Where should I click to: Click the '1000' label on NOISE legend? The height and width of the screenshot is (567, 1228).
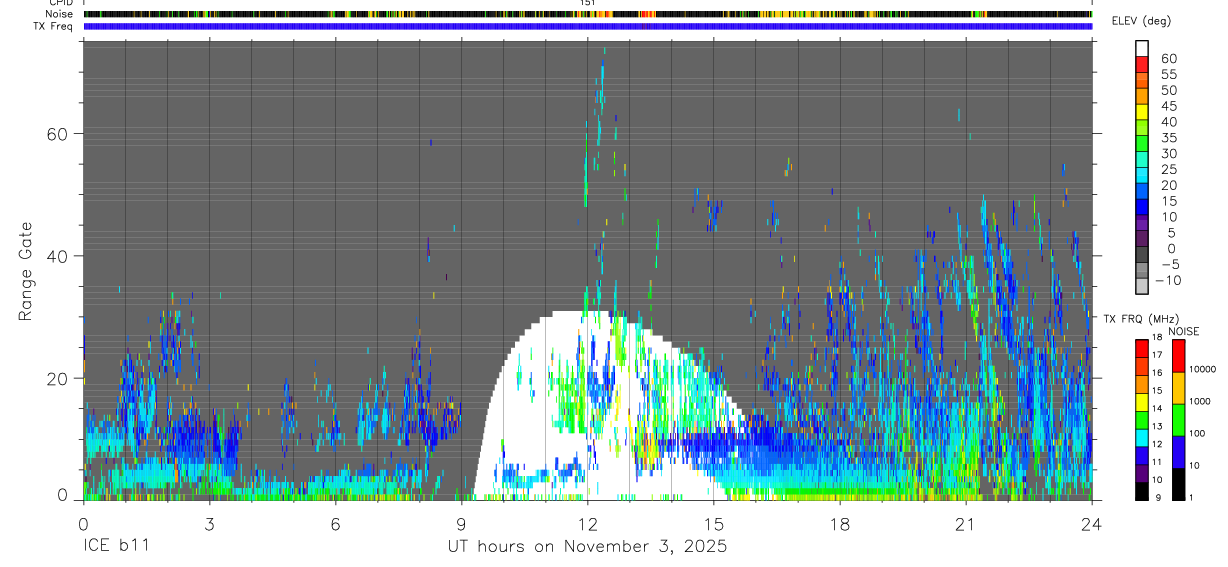tap(1200, 402)
